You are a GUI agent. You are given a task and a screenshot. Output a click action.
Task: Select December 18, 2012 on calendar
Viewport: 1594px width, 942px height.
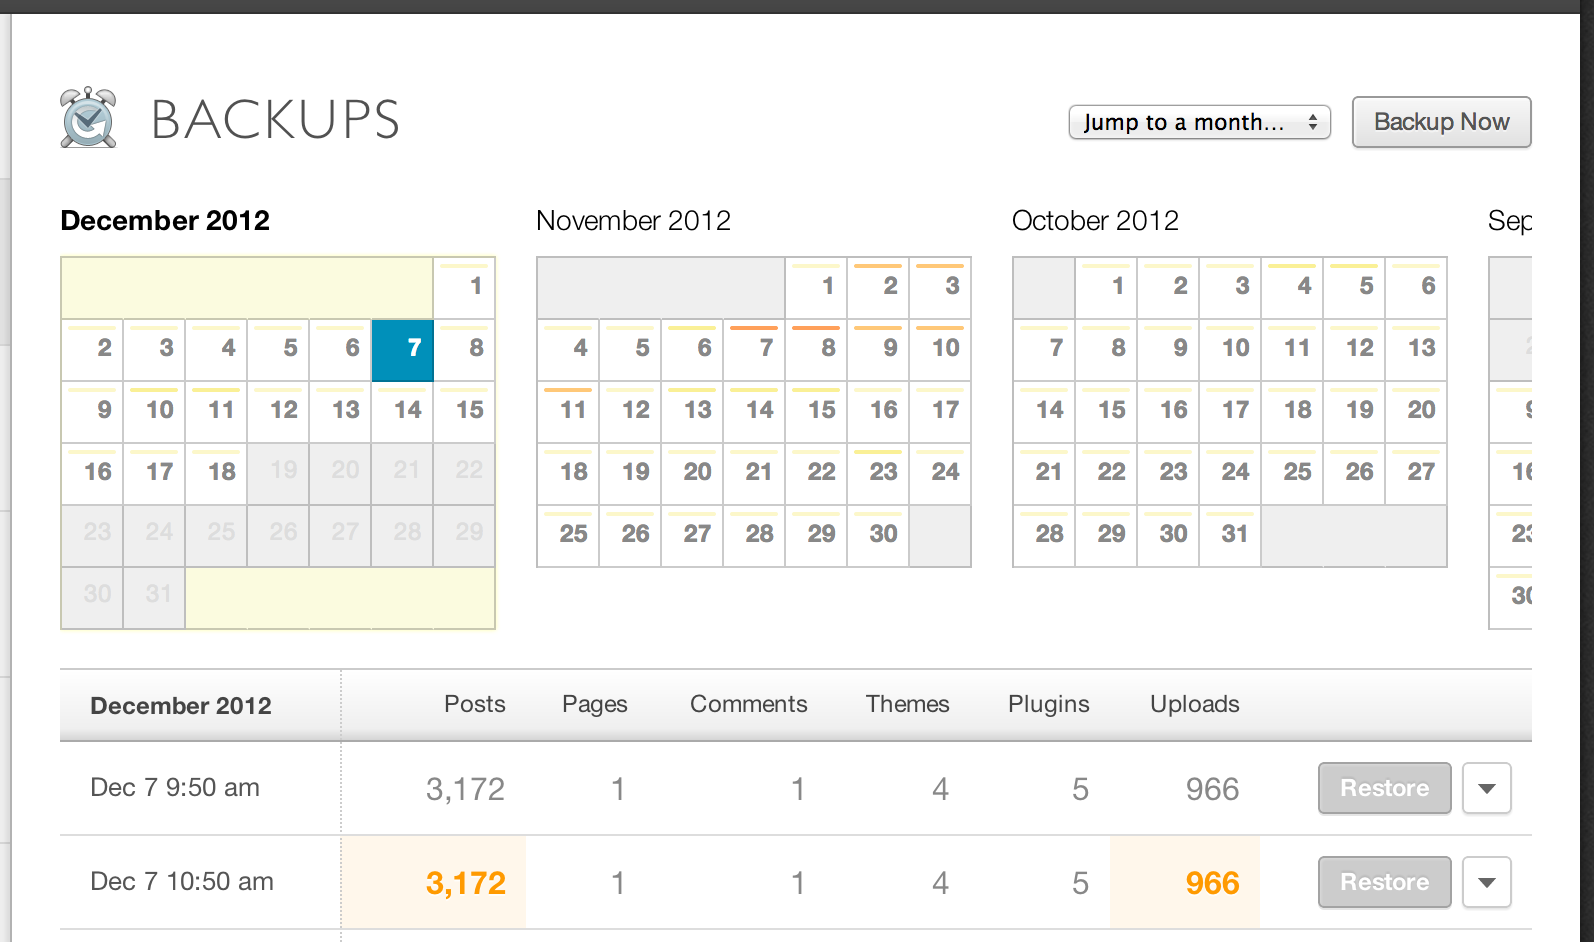tap(217, 473)
